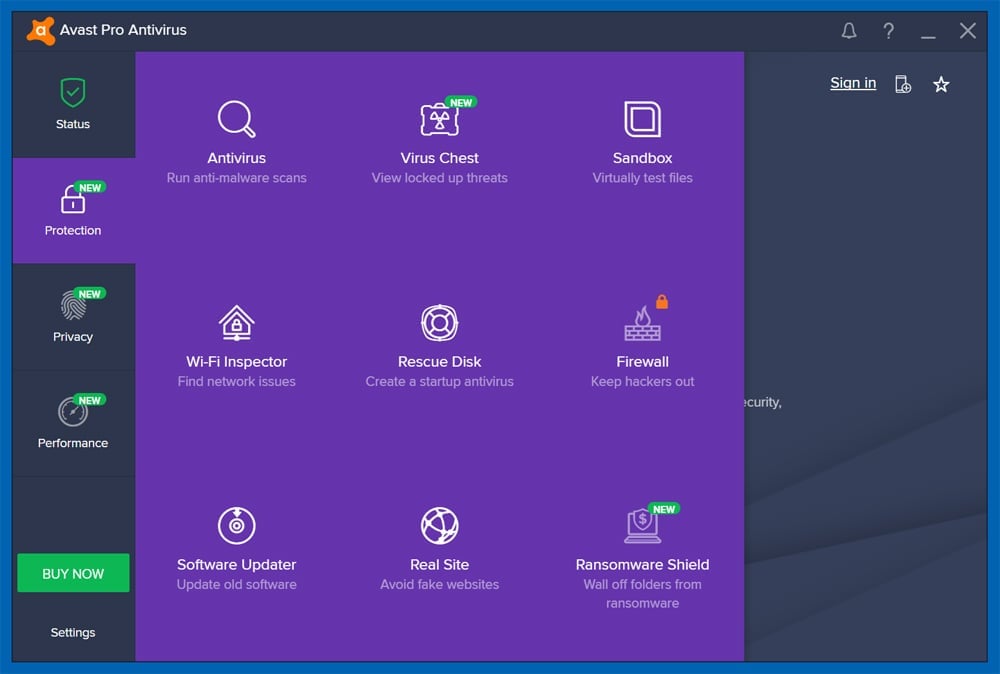This screenshot has height=674, width=1000.
Task: Click 'Avoid fake websites' description
Action: (439, 584)
